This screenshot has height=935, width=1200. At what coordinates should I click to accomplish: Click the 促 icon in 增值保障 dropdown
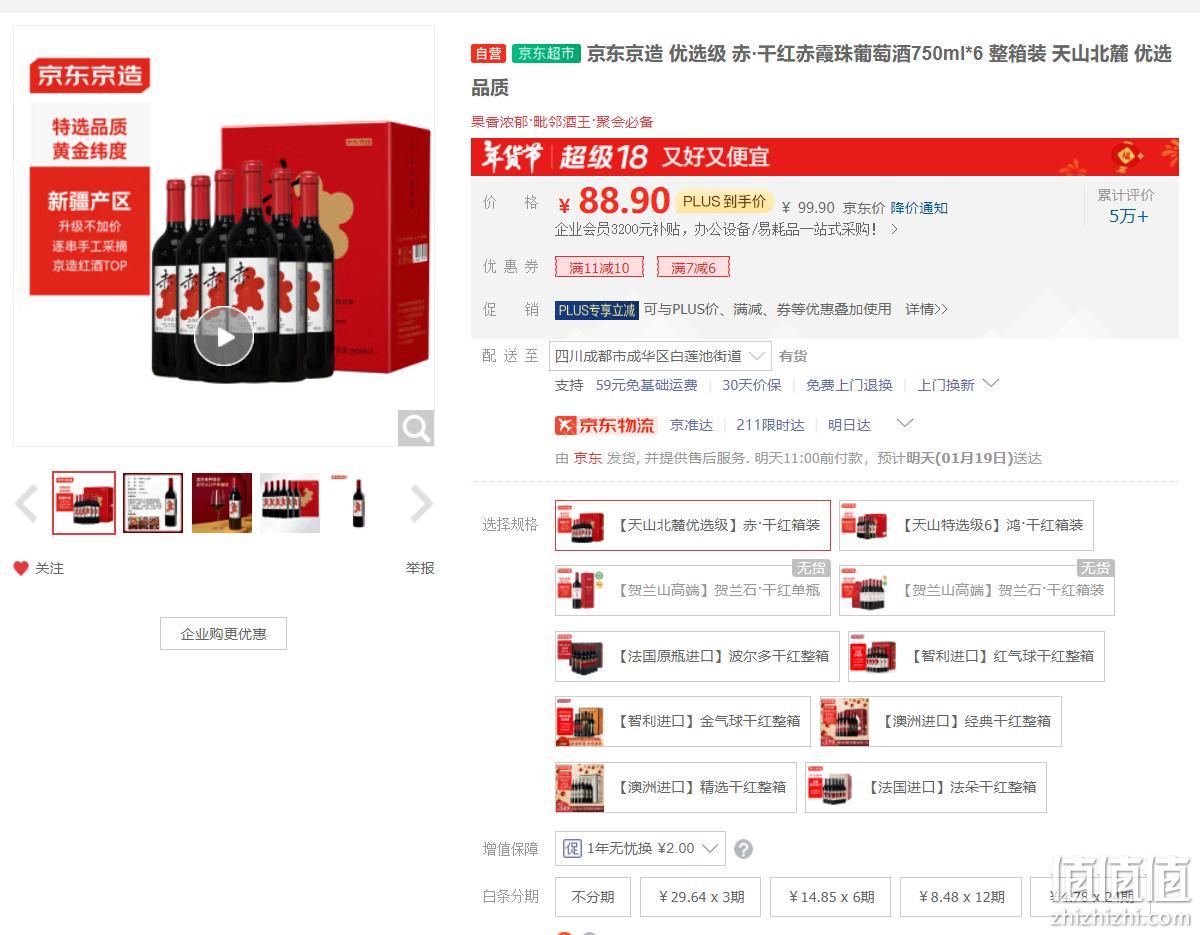point(572,848)
